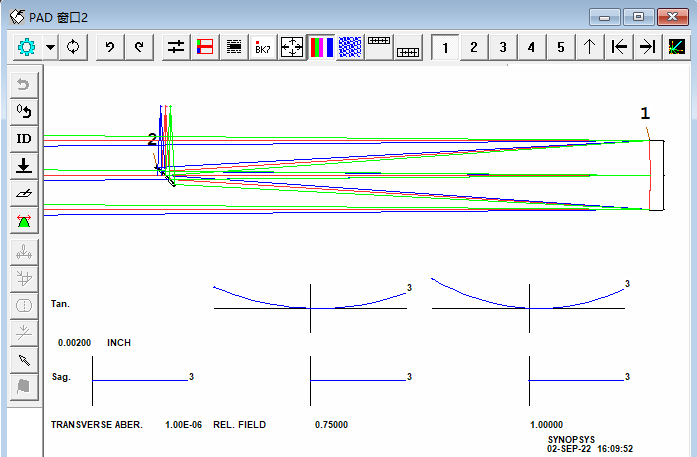
Task: Click the curved redo arrow in top toolbar
Action: pyautogui.click(x=139, y=47)
